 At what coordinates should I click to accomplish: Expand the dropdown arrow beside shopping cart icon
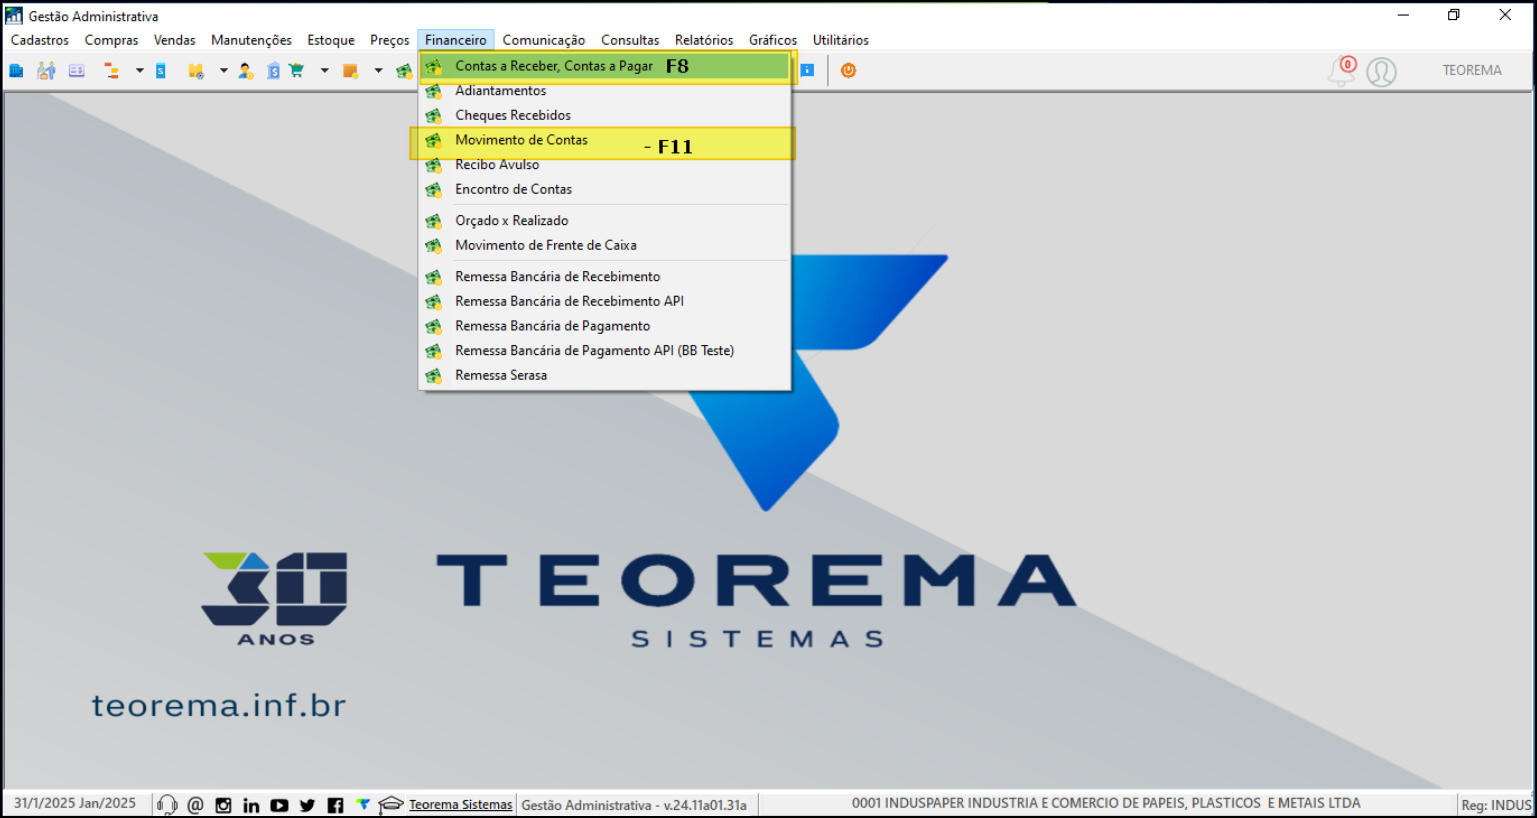(324, 71)
